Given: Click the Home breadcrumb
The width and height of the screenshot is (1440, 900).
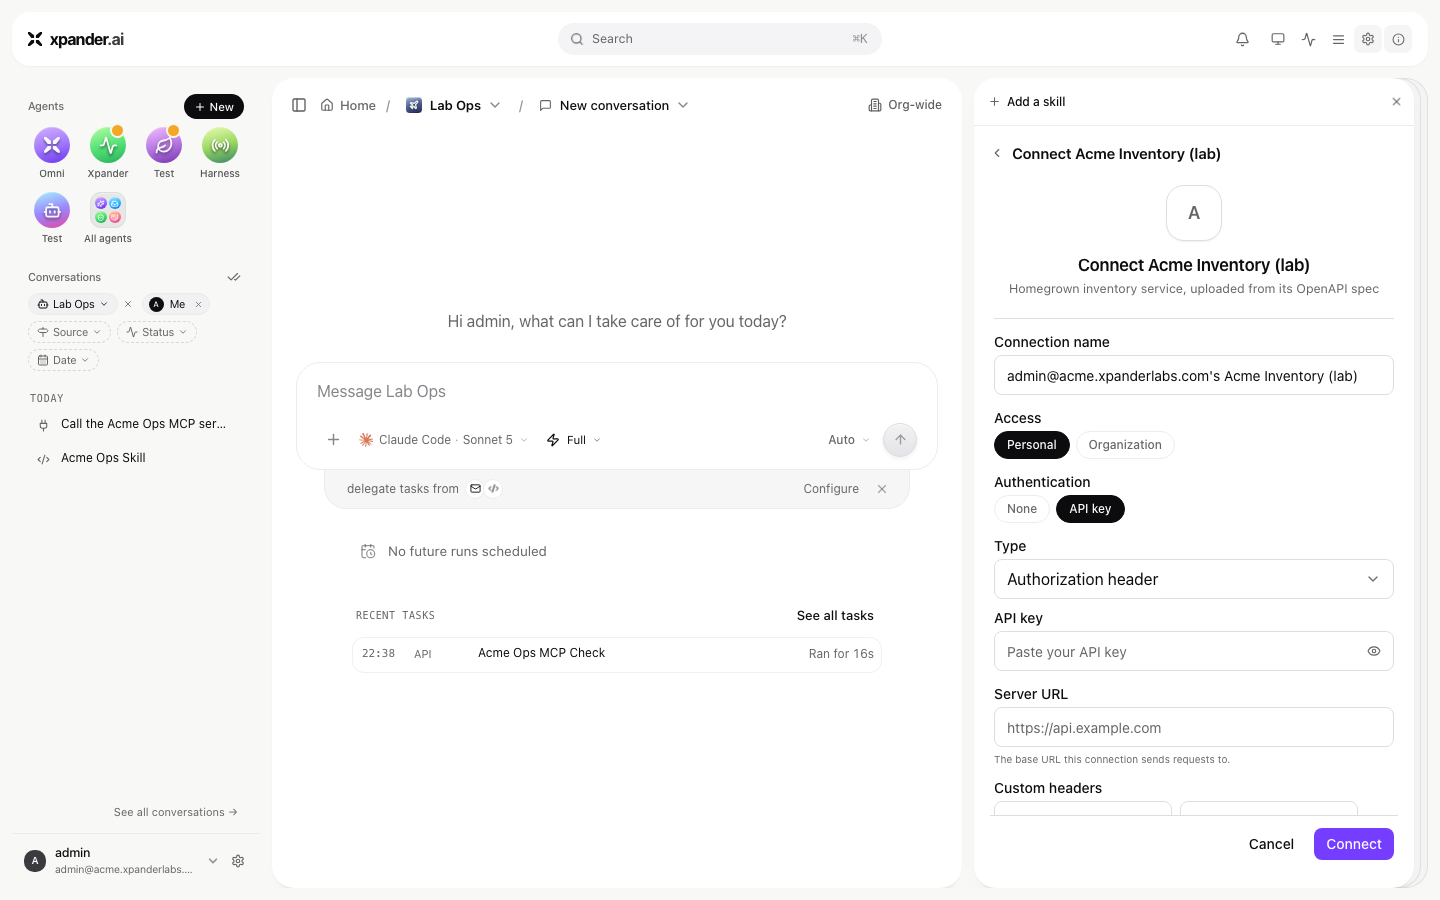Looking at the screenshot, I should [x=348, y=105].
